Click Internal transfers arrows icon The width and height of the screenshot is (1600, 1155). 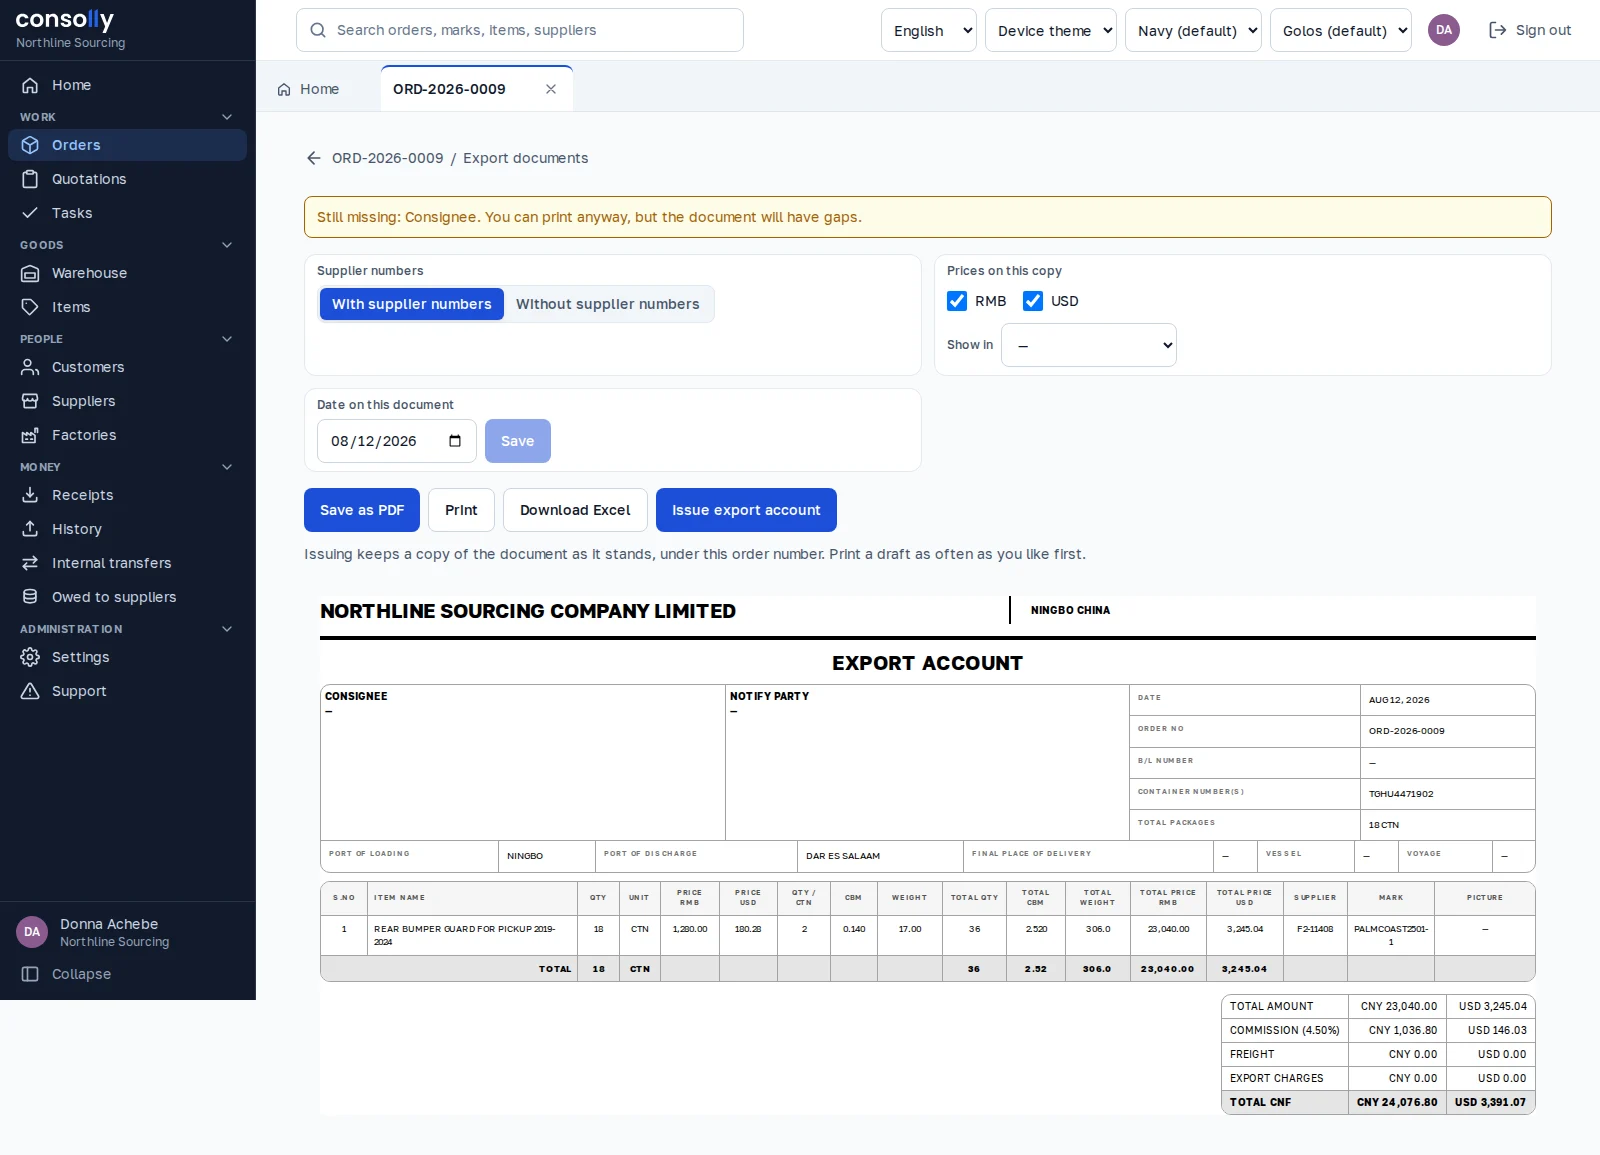pos(30,563)
